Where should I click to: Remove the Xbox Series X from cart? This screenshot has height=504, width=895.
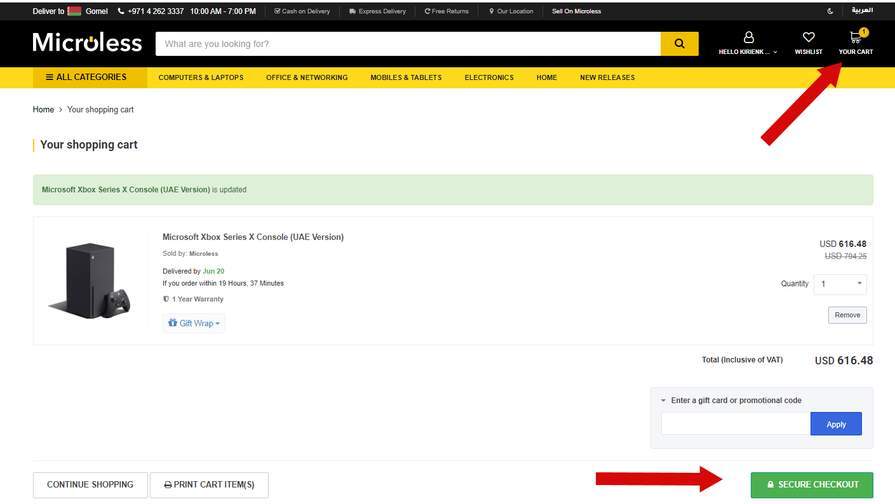click(847, 315)
